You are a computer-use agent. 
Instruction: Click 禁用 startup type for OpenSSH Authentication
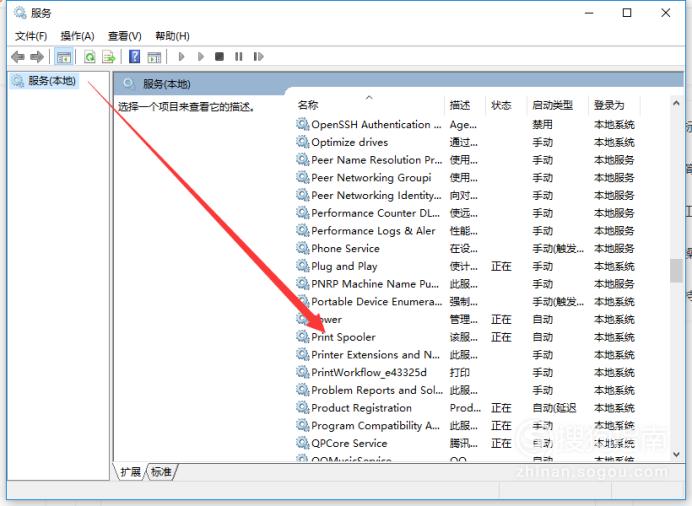coord(542,124)
